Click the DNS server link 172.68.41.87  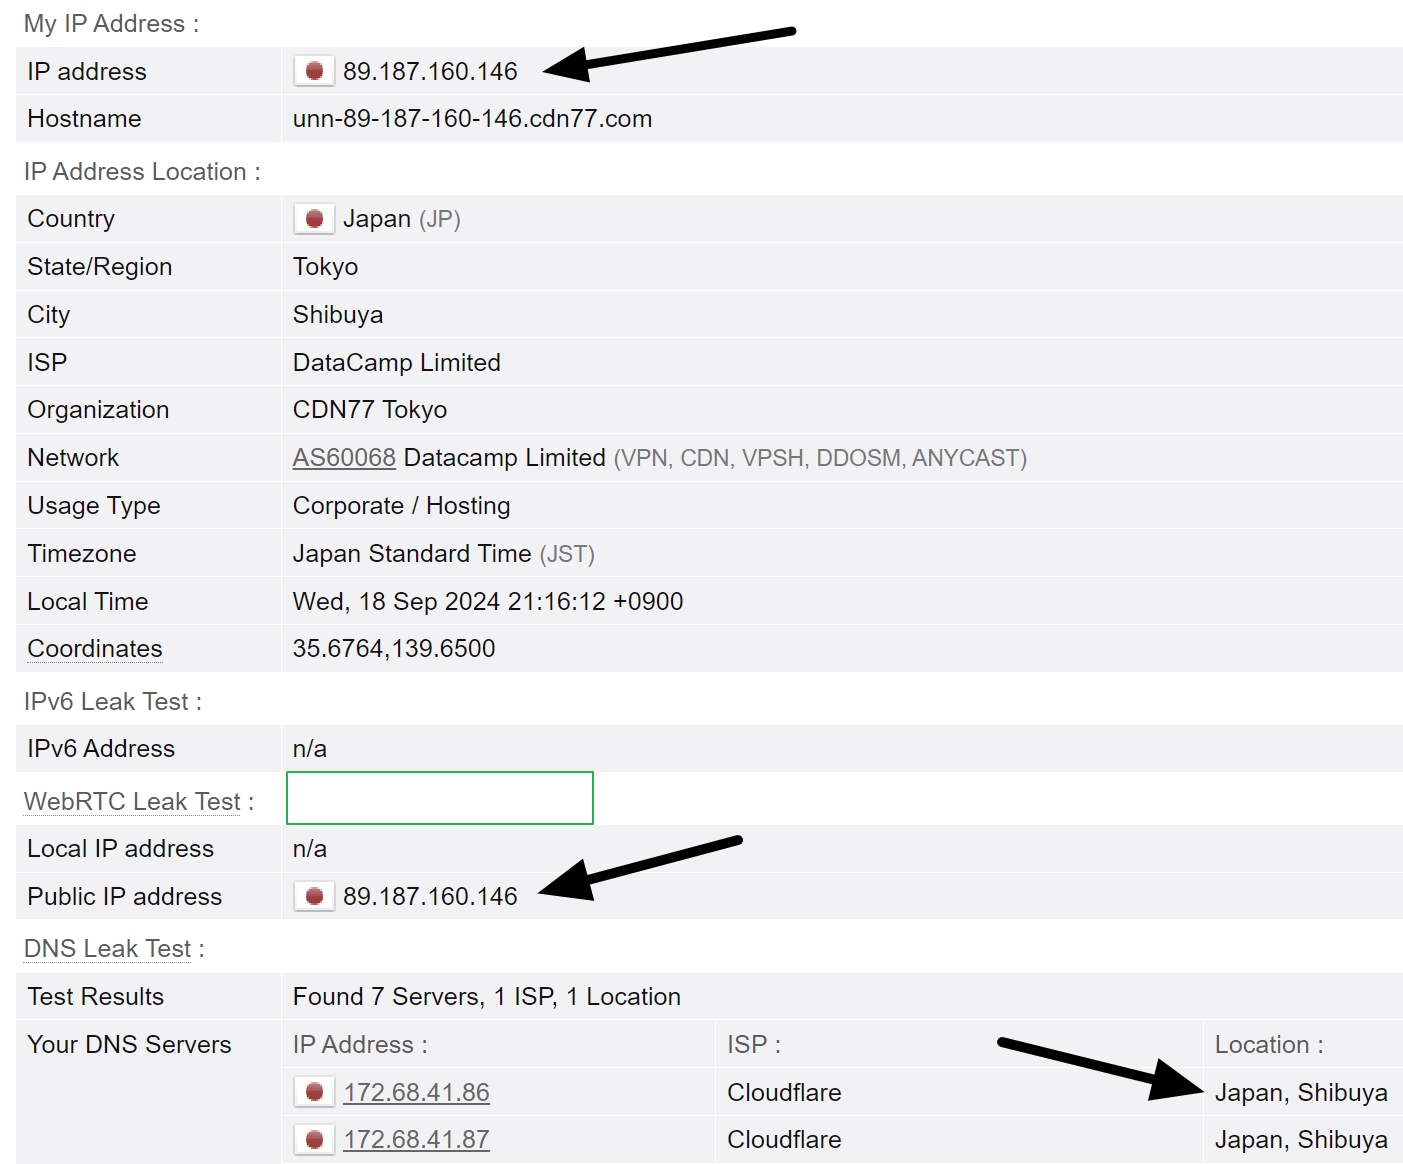pyautogui.click(x=416, y=1139)
